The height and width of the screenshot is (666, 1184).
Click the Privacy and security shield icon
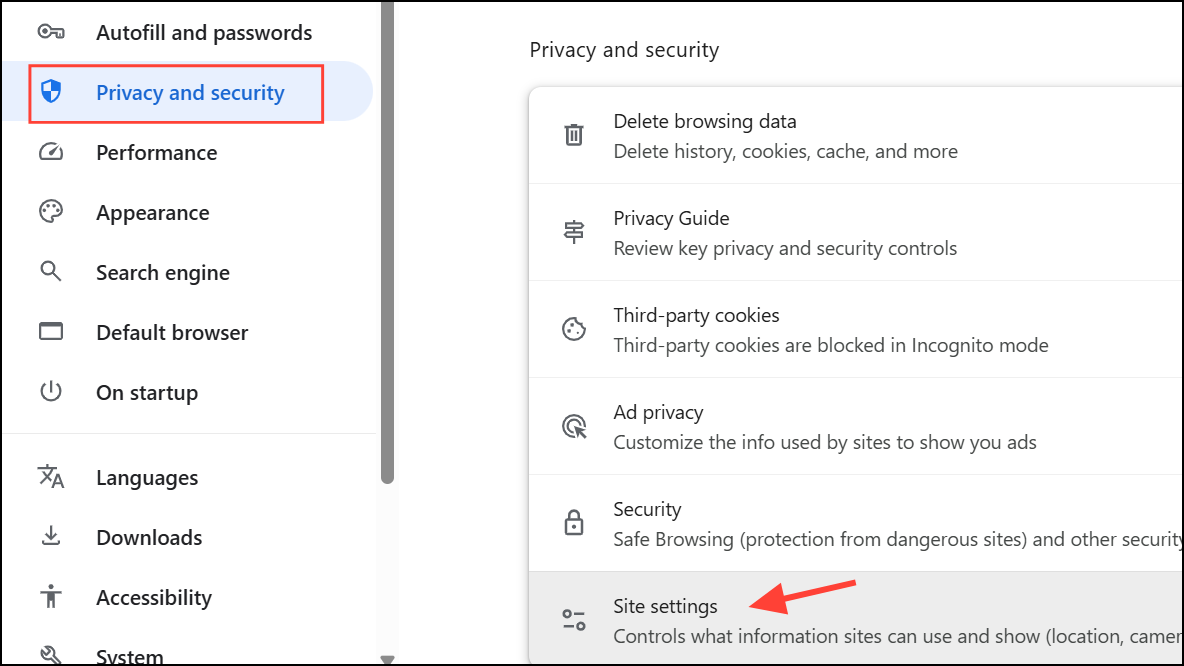[x=51, y=92]
